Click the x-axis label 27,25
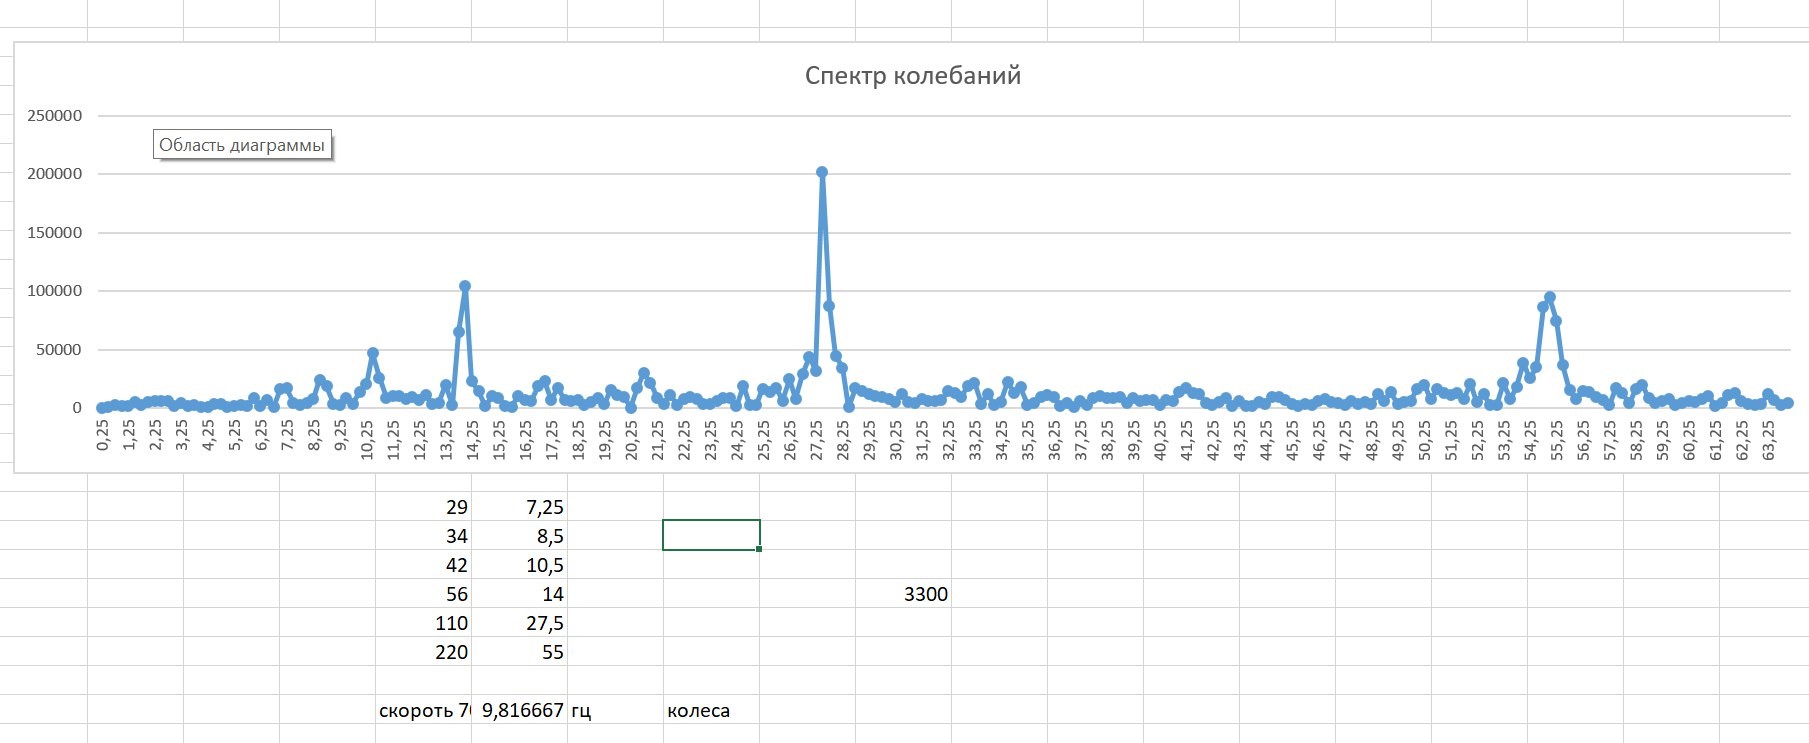This screenshot has width=1809, height=743. tap(816, 440)
